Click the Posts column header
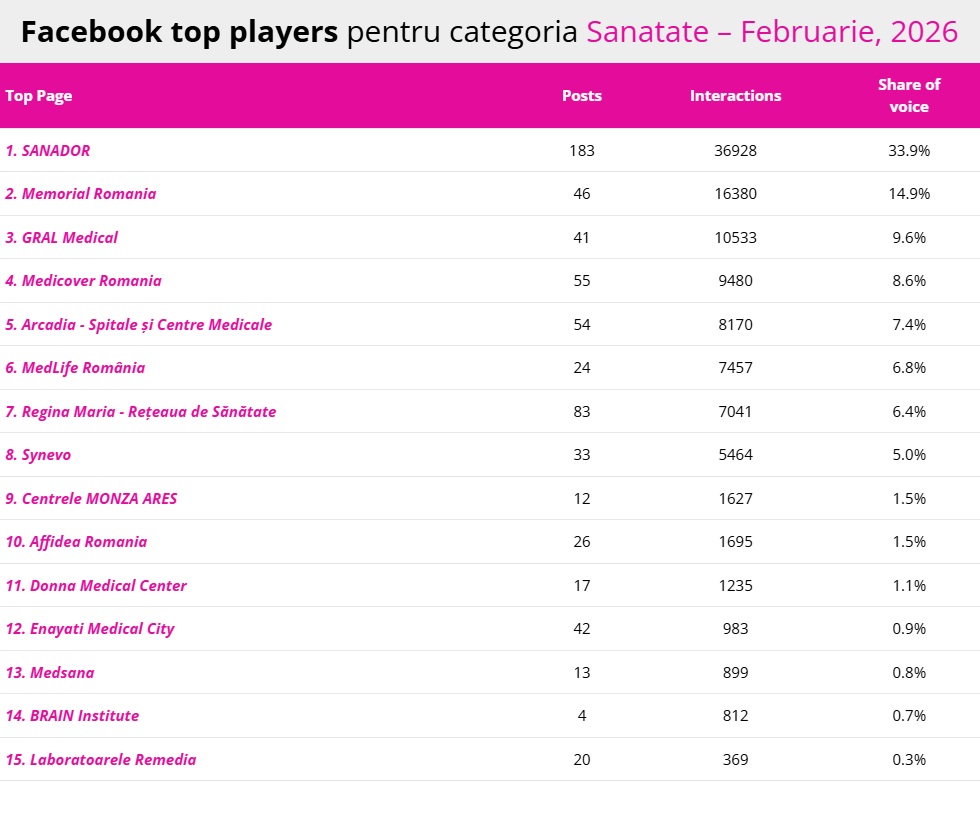The height and width of the screenshot is (813, 980). click(x=582, y=96)
